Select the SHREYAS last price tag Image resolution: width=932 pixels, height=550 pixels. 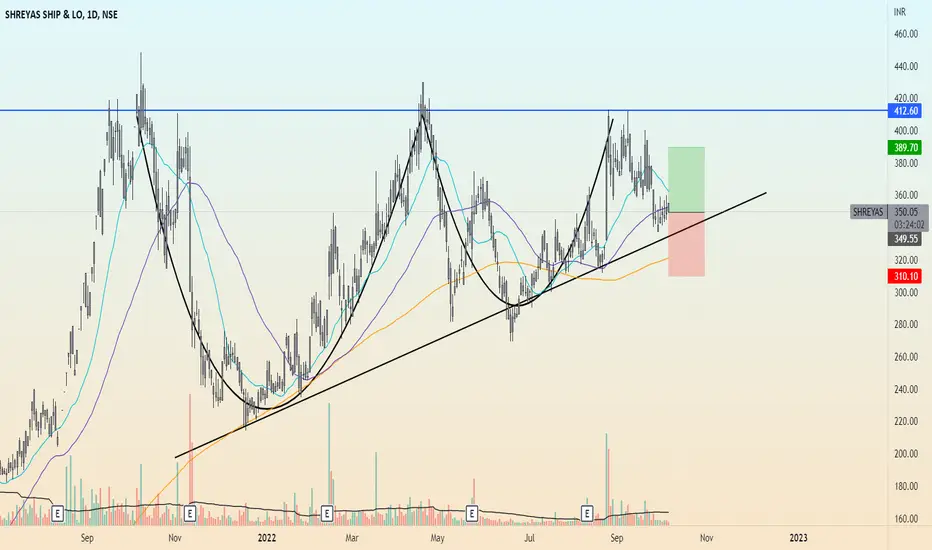point(868,212)
